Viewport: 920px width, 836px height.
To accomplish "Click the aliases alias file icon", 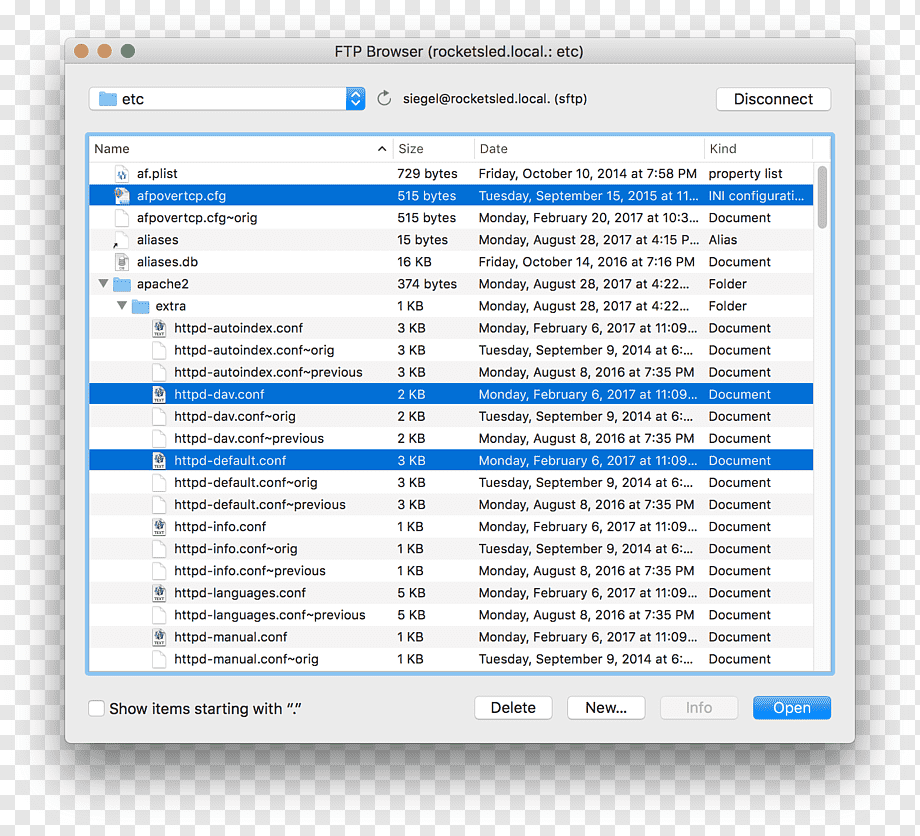I will click(121, 240).
